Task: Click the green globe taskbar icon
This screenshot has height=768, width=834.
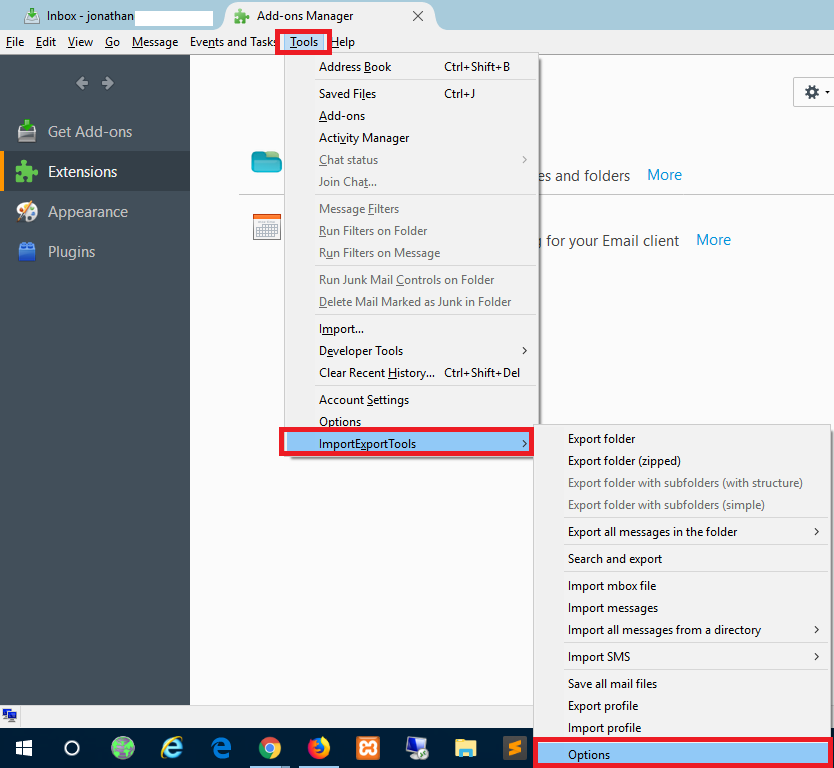Action: 123,748
